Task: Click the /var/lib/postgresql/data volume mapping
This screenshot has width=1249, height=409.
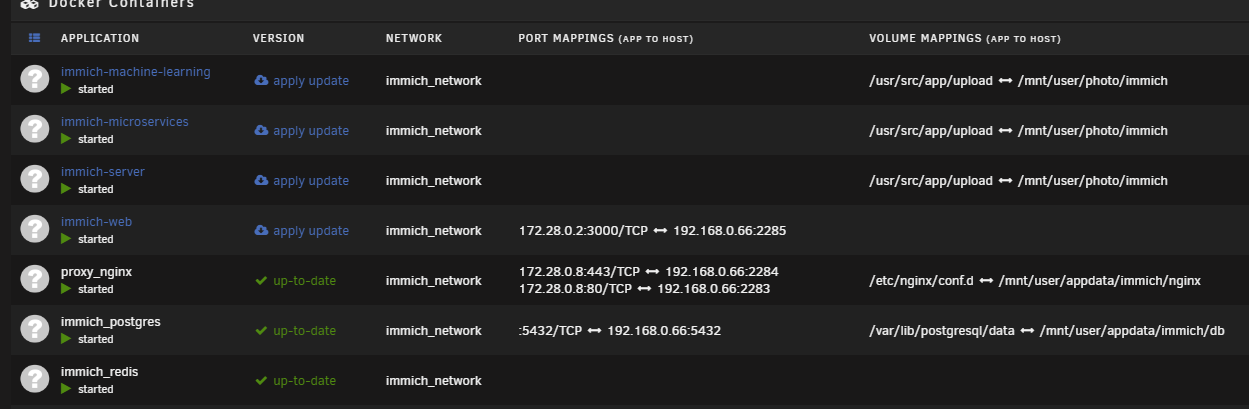Action: (x=1047, y=330)
